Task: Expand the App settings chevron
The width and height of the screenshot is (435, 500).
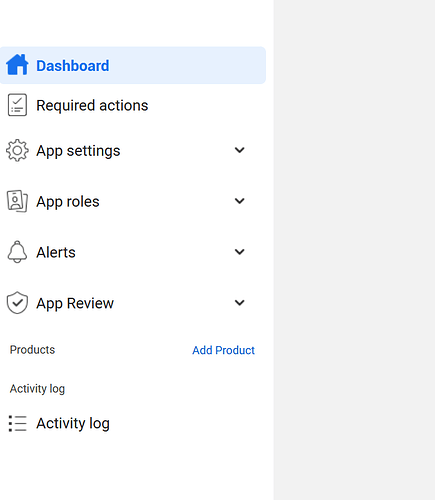Action: (239, 150)
